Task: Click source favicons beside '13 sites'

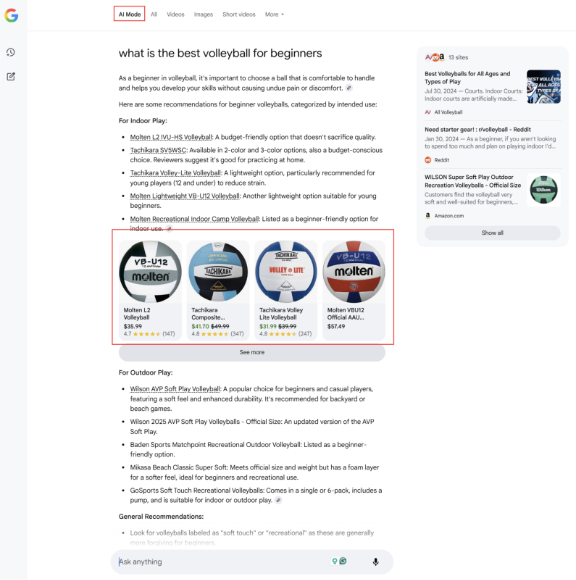Action: click(x=435, y=57)
